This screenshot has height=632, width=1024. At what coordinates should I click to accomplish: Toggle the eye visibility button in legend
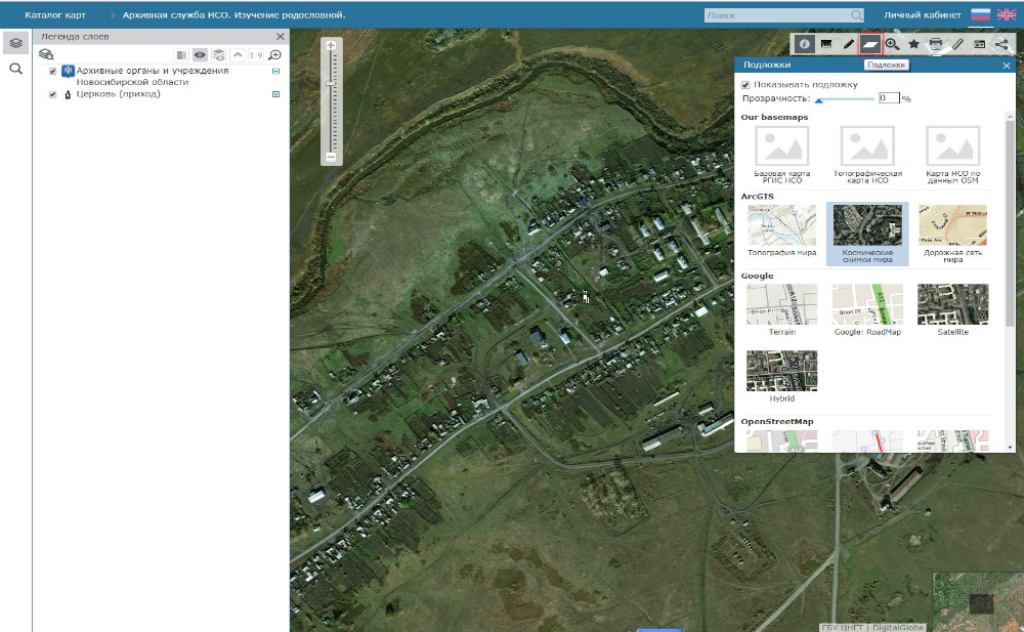(x=200, y=55)
